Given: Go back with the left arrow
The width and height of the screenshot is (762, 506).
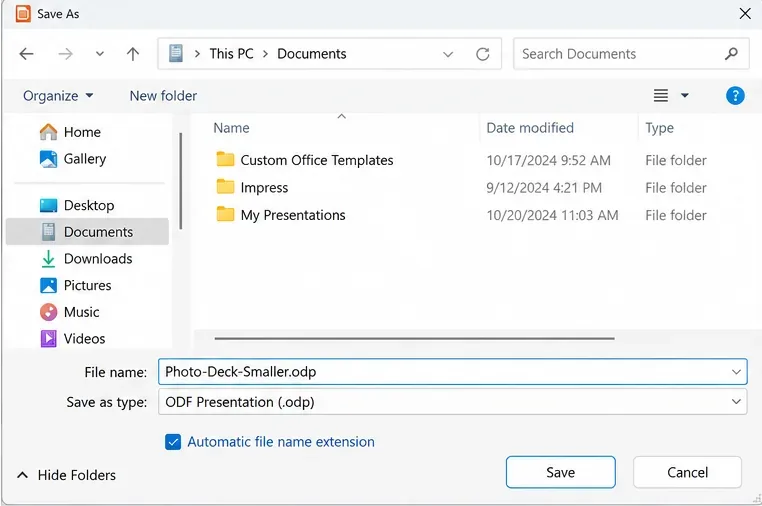Looking at the screenshot, I should click(x=26, y=53).
